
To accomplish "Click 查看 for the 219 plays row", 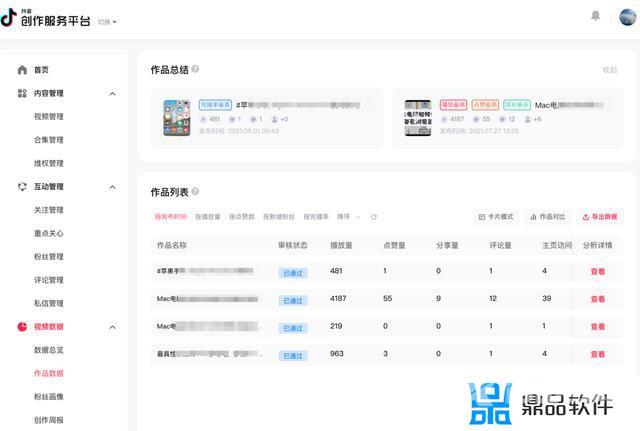I will (598, 327).
